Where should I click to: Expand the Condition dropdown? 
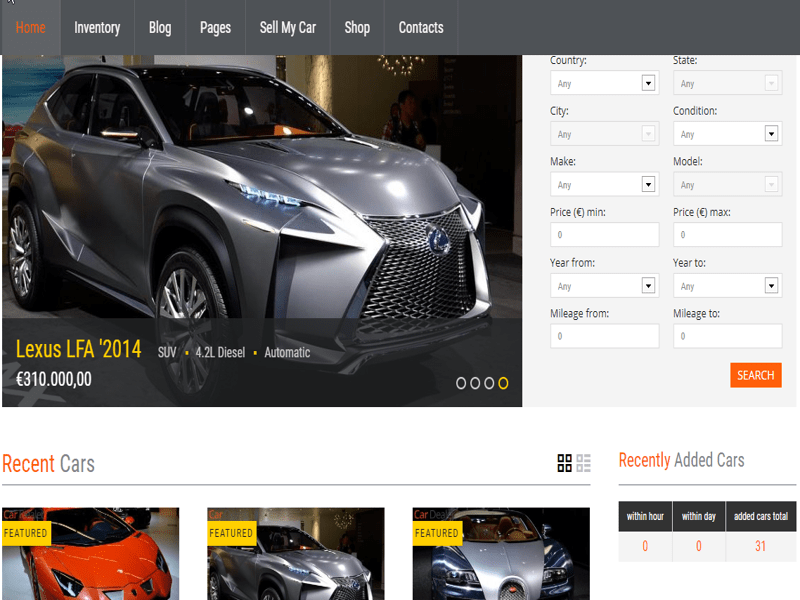point(727,134)
